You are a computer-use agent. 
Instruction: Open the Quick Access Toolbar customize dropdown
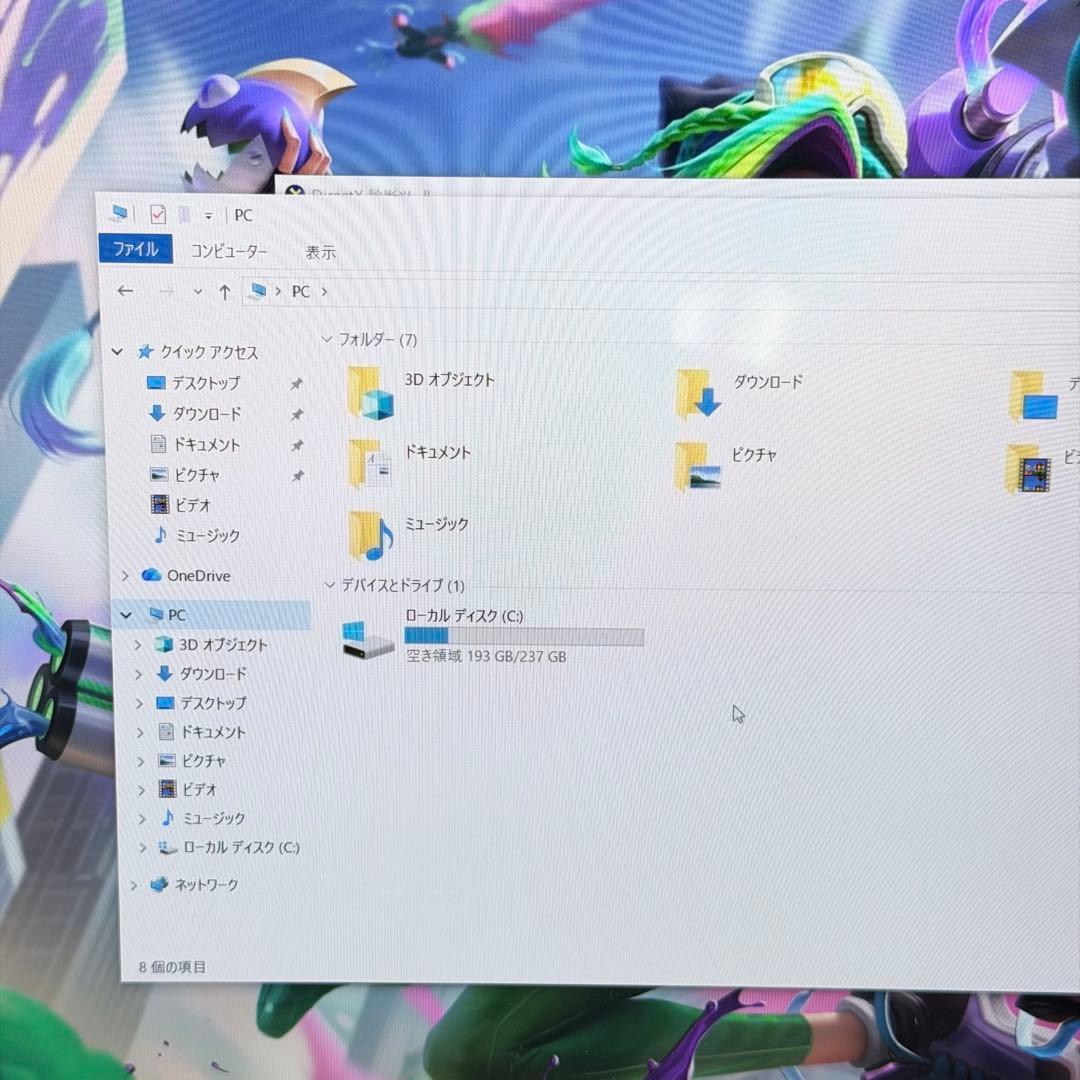click(x=208, y=215)
